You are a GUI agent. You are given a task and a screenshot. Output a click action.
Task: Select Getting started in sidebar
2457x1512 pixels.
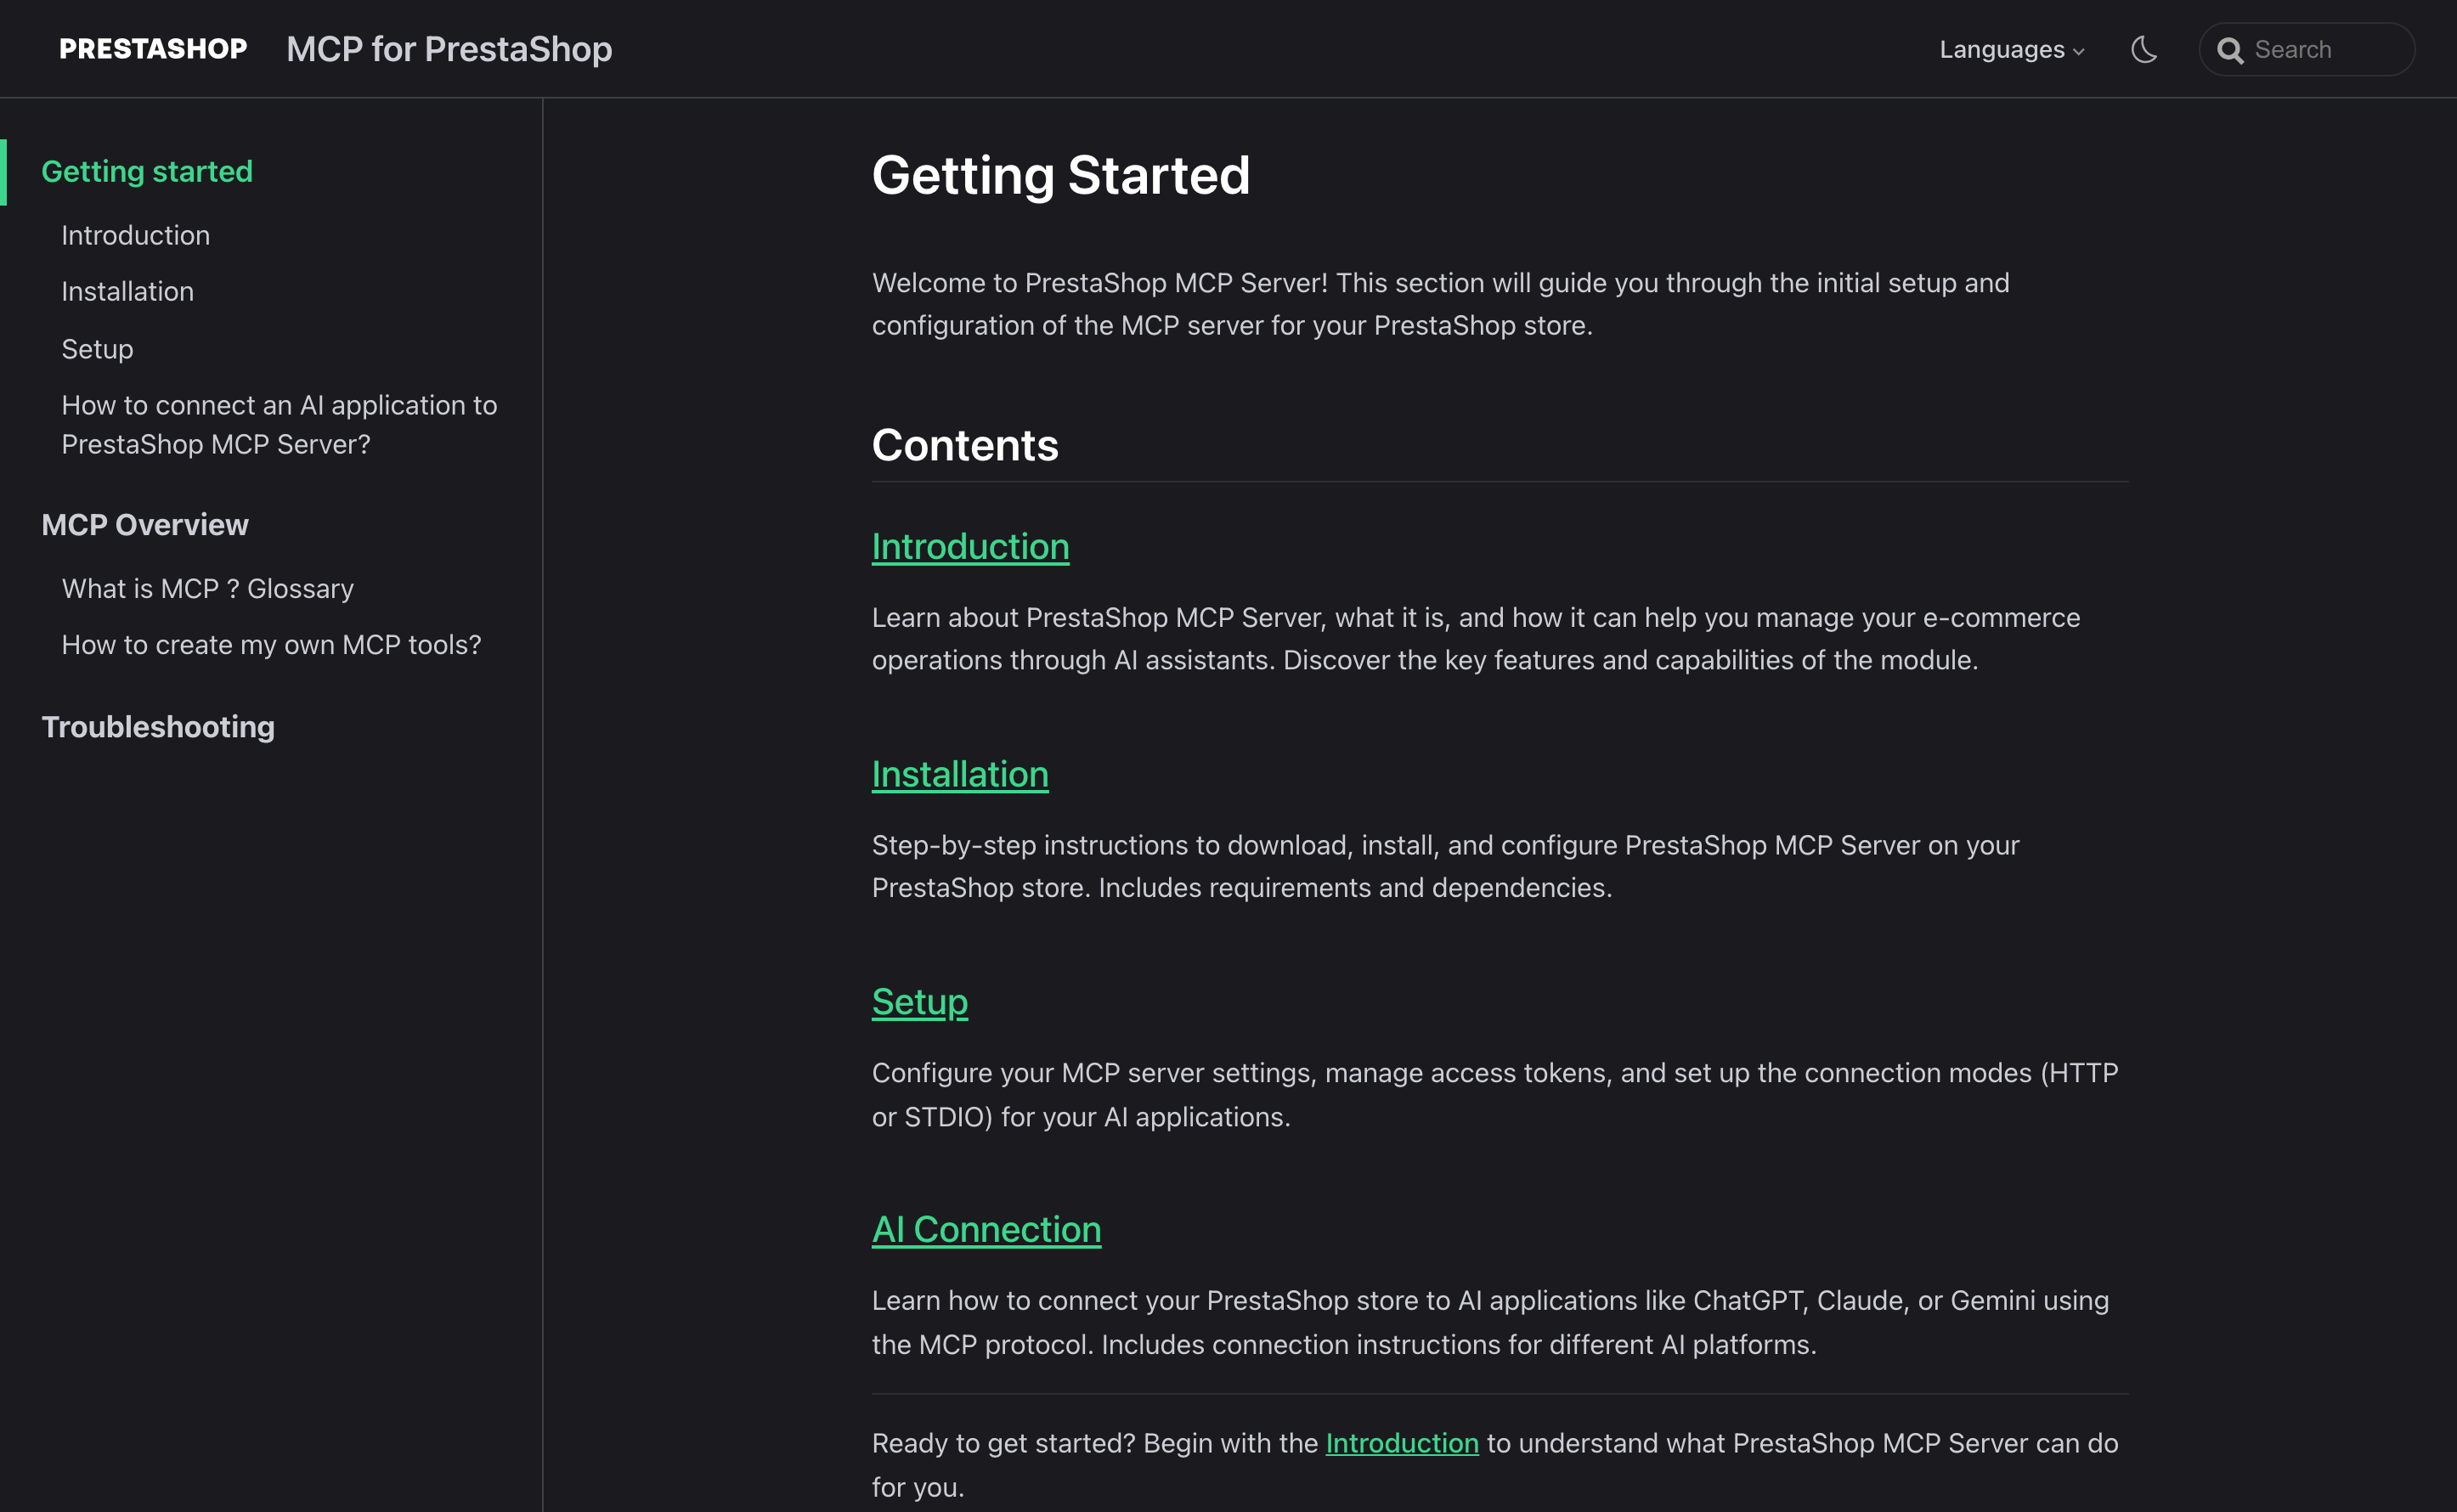tap(147, 171)
